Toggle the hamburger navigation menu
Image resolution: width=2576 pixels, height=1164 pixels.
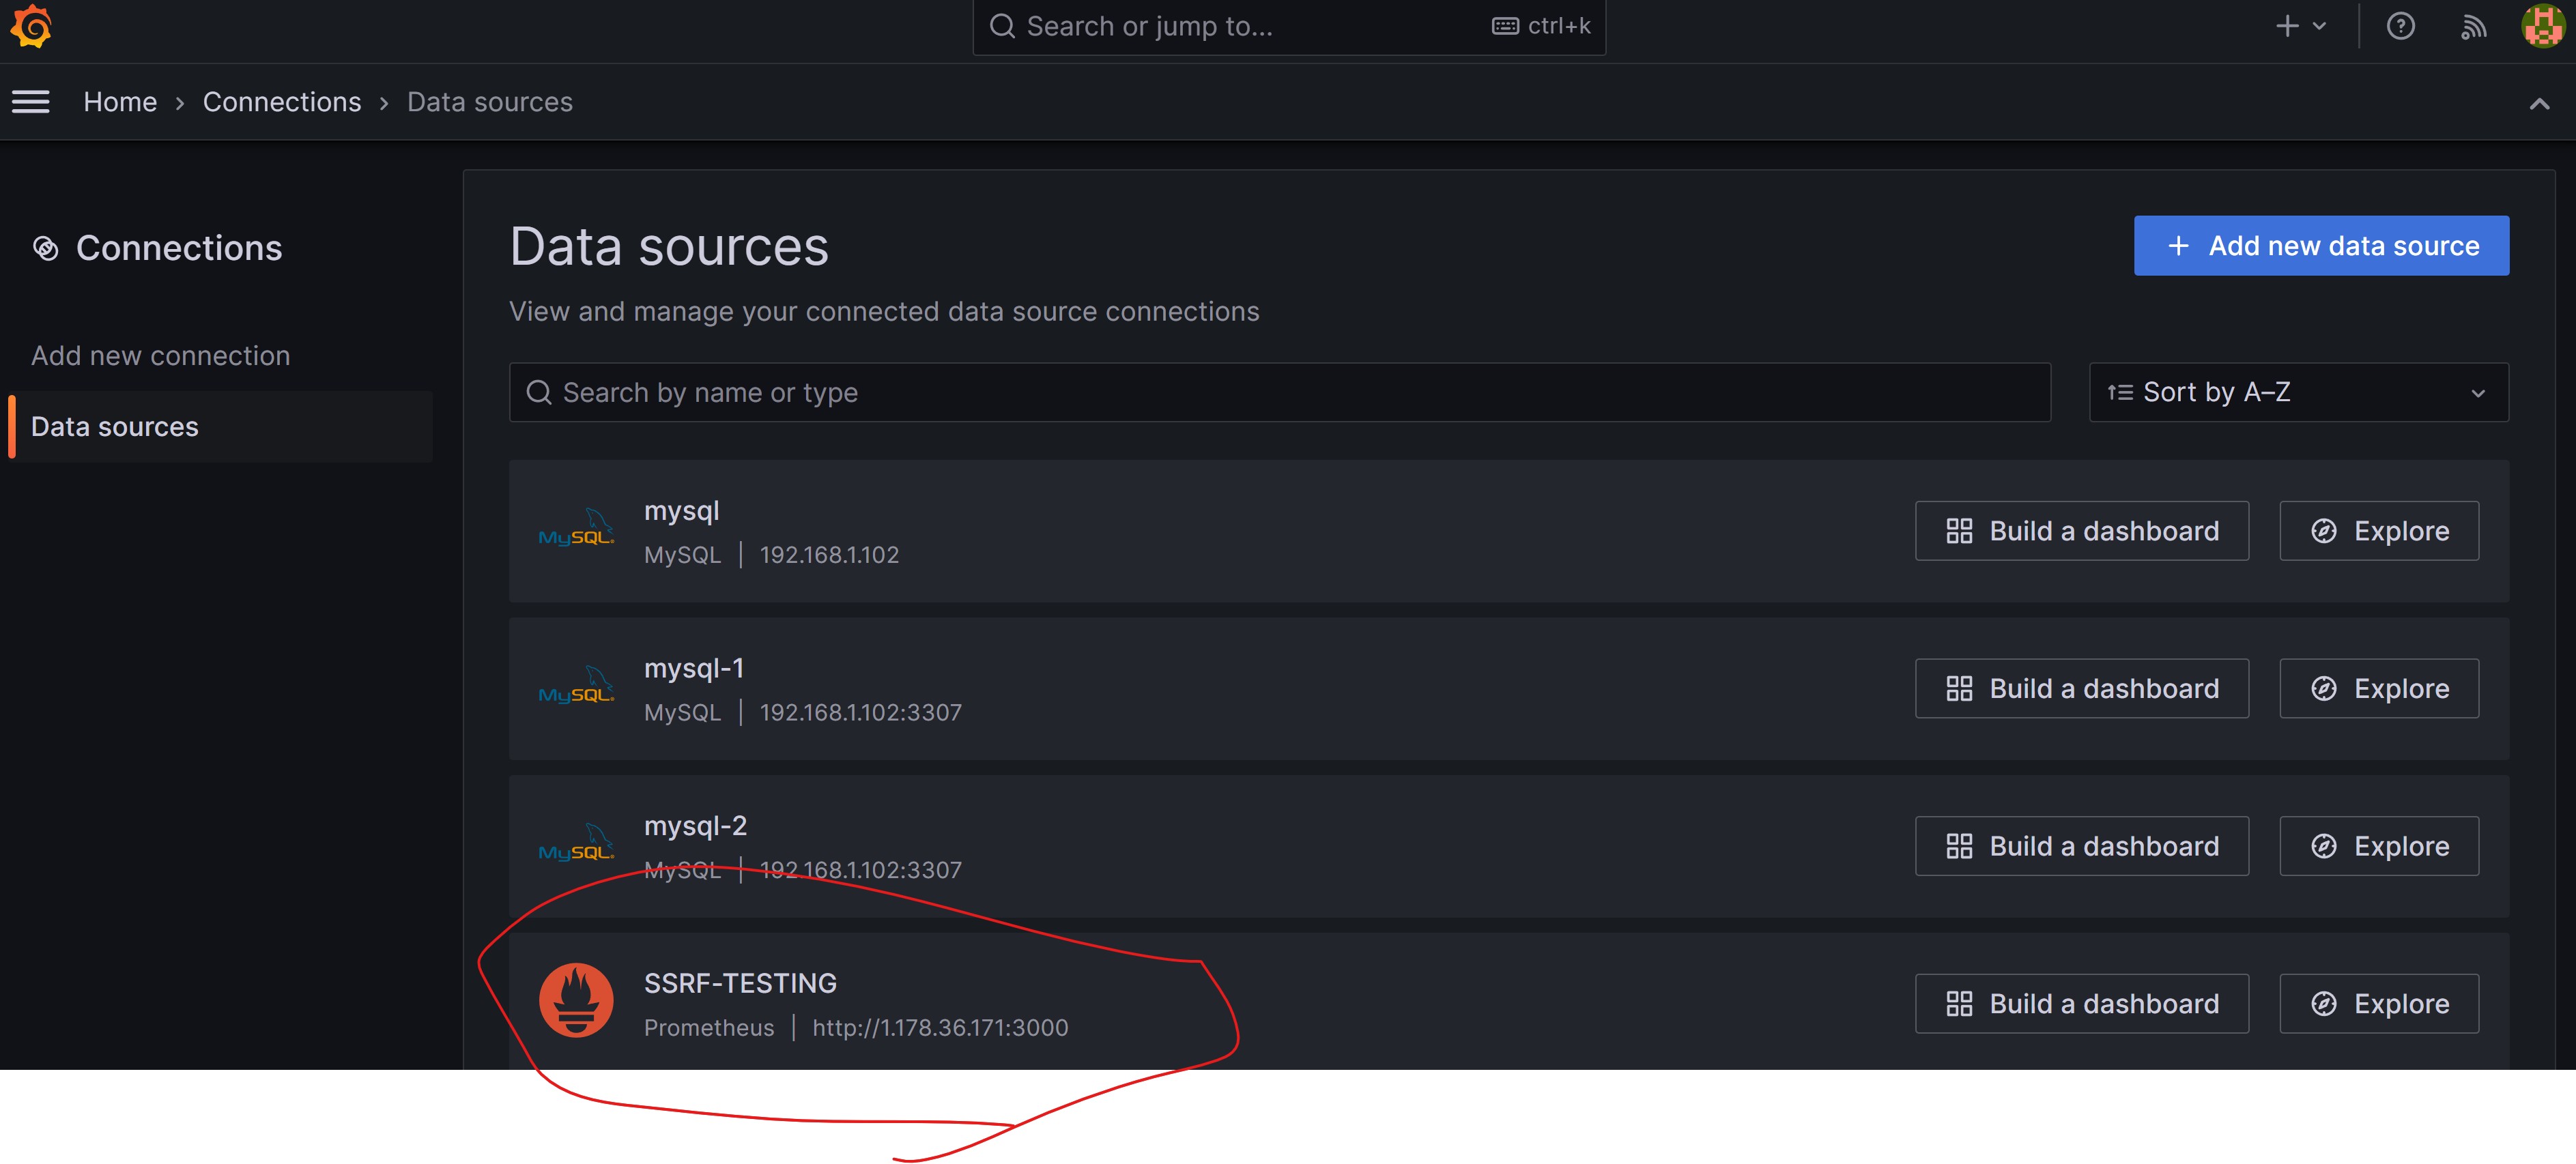pyautogui.click(x=31, y=102)
